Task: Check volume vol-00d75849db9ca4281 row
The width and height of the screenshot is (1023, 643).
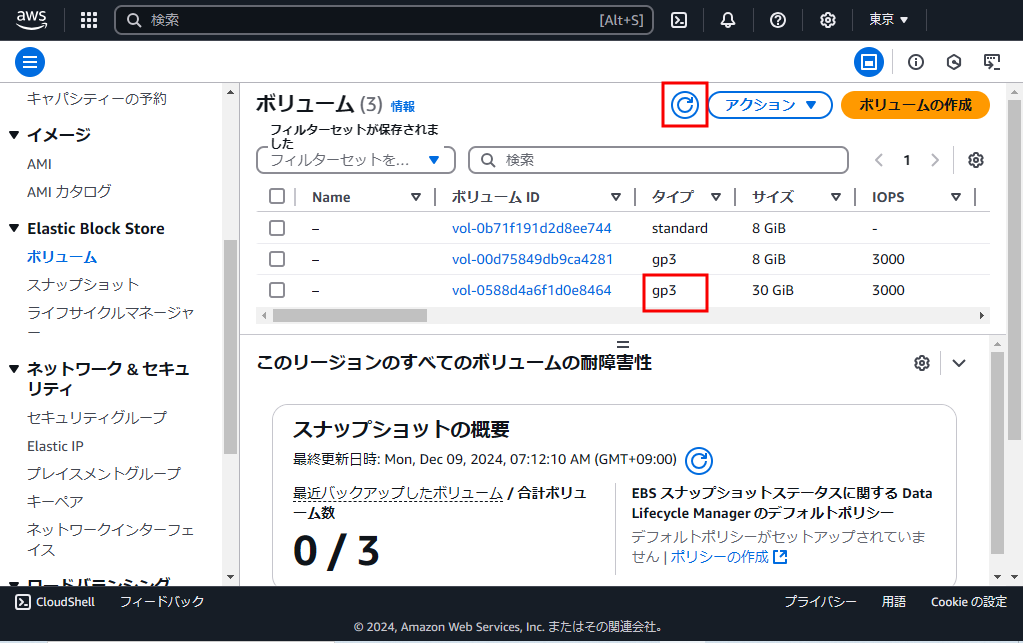Action: pyautogui.click(x=277, y=259)
